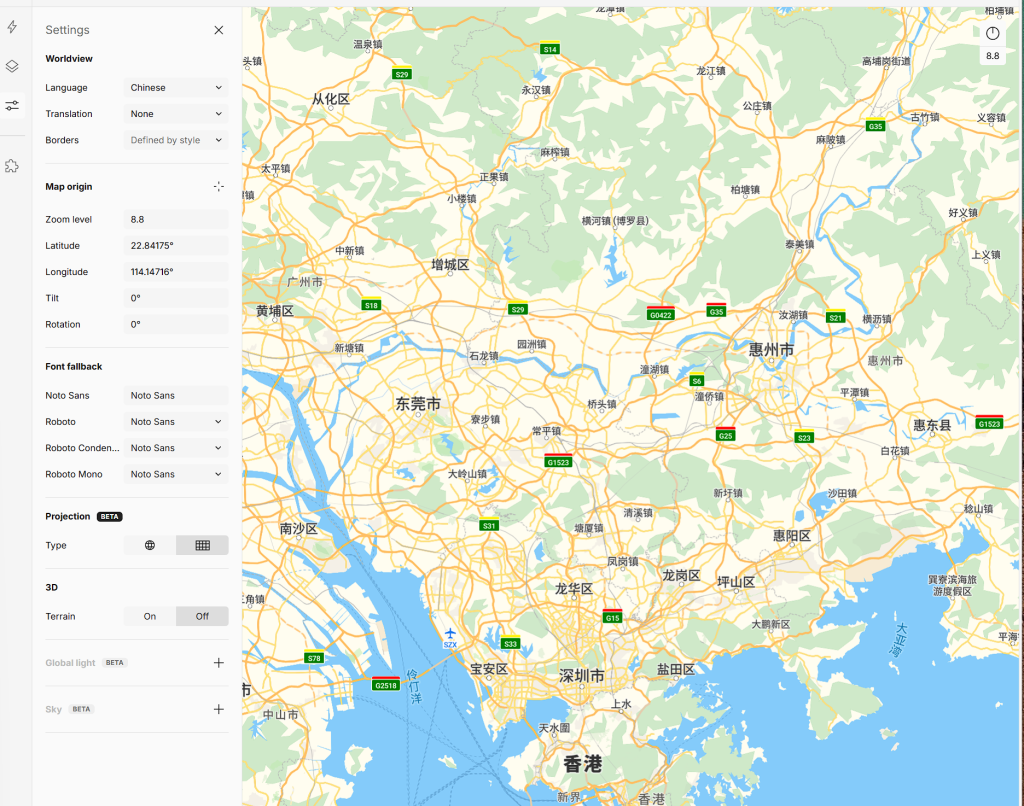This screenshot has width=1024, height=806.
Task: Click the Zoom level input field
Action: coord(176,219)
